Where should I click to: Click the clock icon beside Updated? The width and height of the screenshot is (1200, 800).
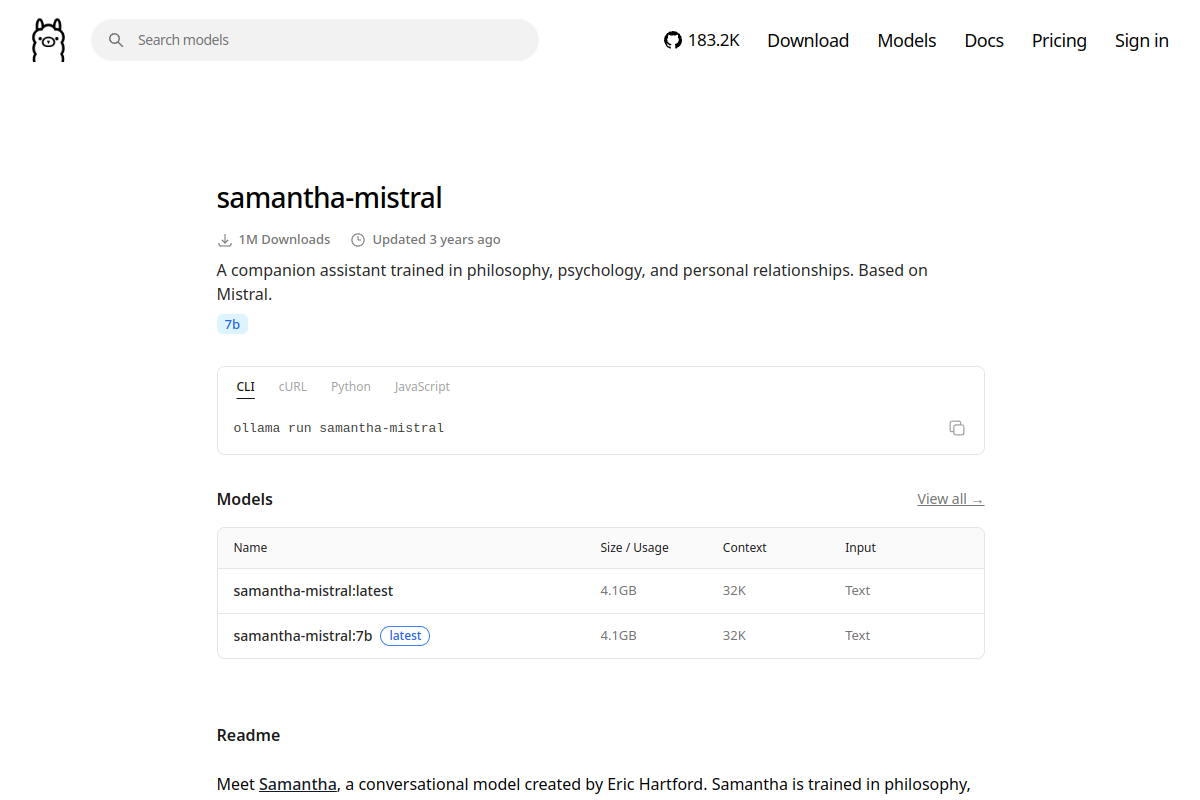click(358, 240)
